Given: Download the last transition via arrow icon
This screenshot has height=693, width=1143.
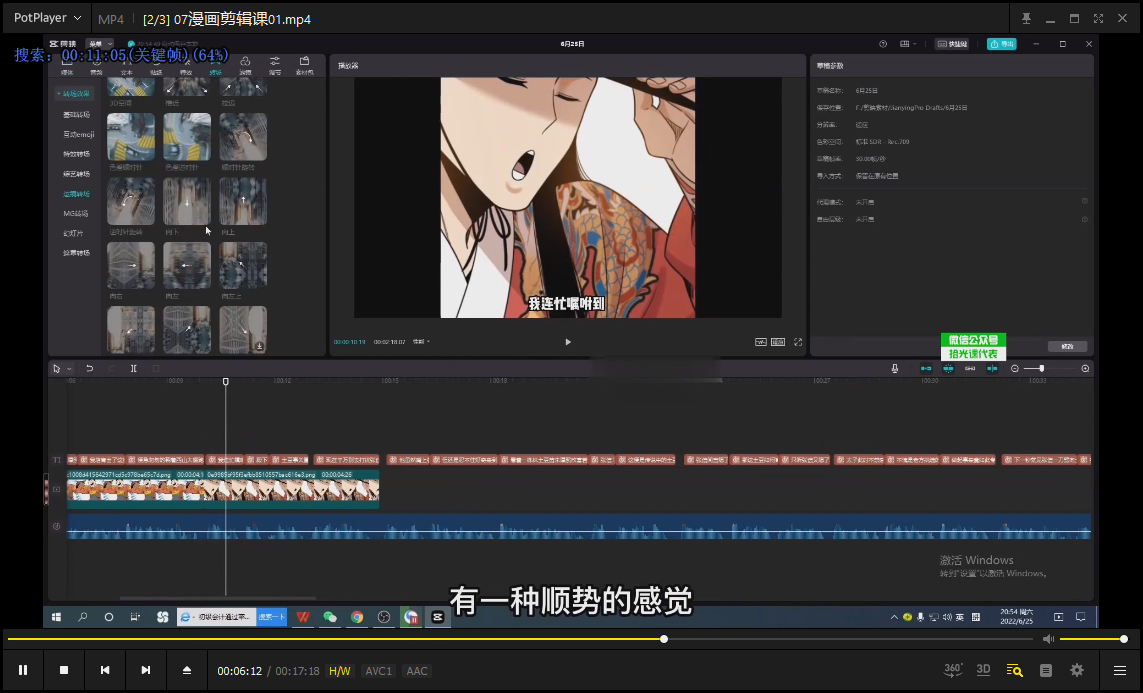Looking at the screenshot, I should [x=259, y=346].
